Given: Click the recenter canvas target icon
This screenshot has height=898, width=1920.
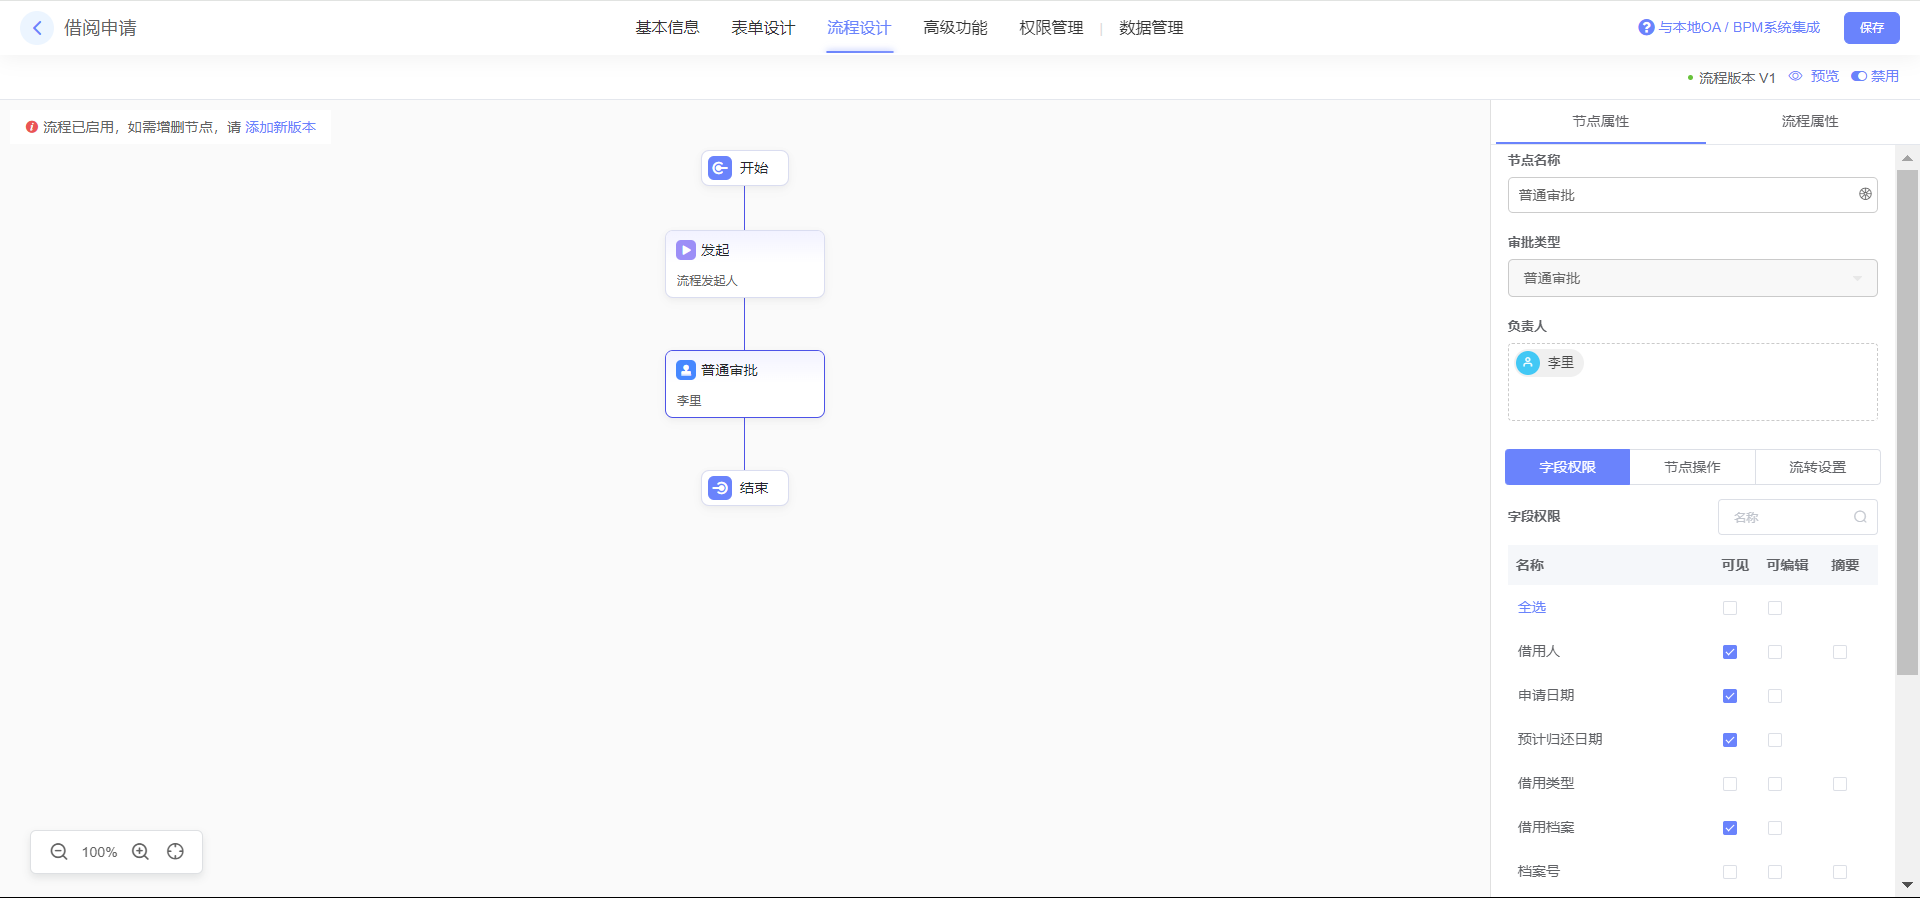Looking at the screenshot, I should click(176, 852).
